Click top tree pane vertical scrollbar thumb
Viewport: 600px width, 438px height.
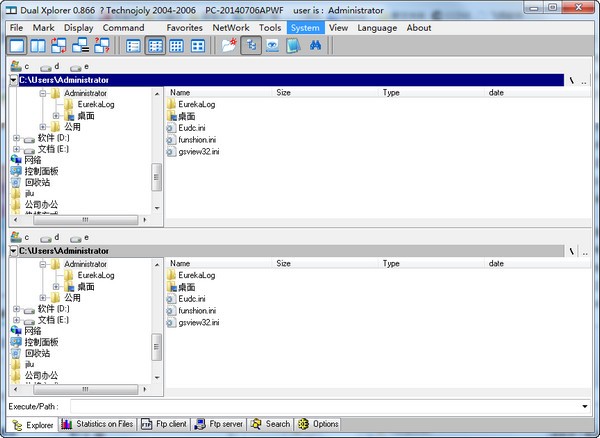point(157,177)
